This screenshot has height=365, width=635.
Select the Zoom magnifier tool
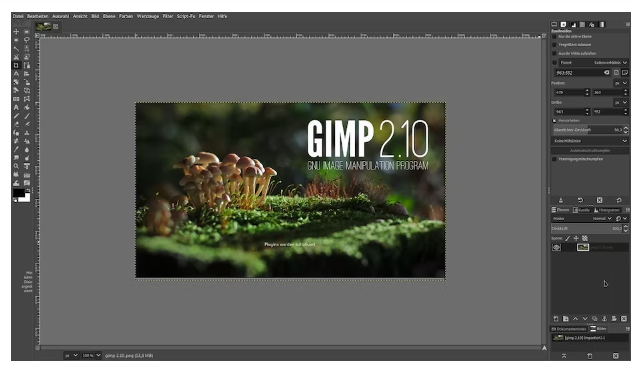pyautogui.click(x=16, y=166)
